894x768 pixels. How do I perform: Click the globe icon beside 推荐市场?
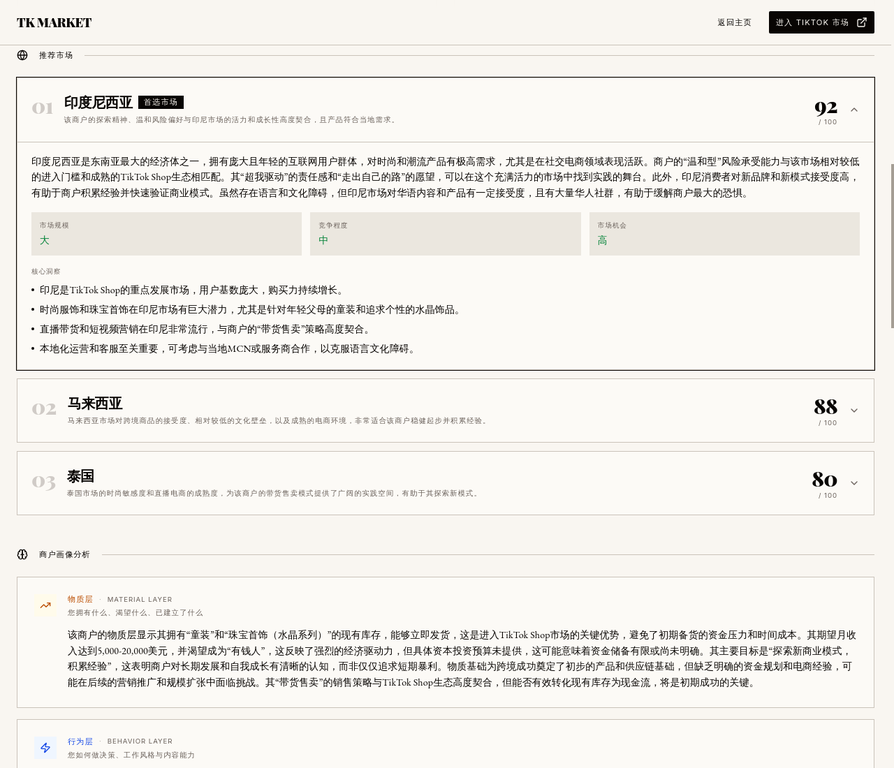23,55
